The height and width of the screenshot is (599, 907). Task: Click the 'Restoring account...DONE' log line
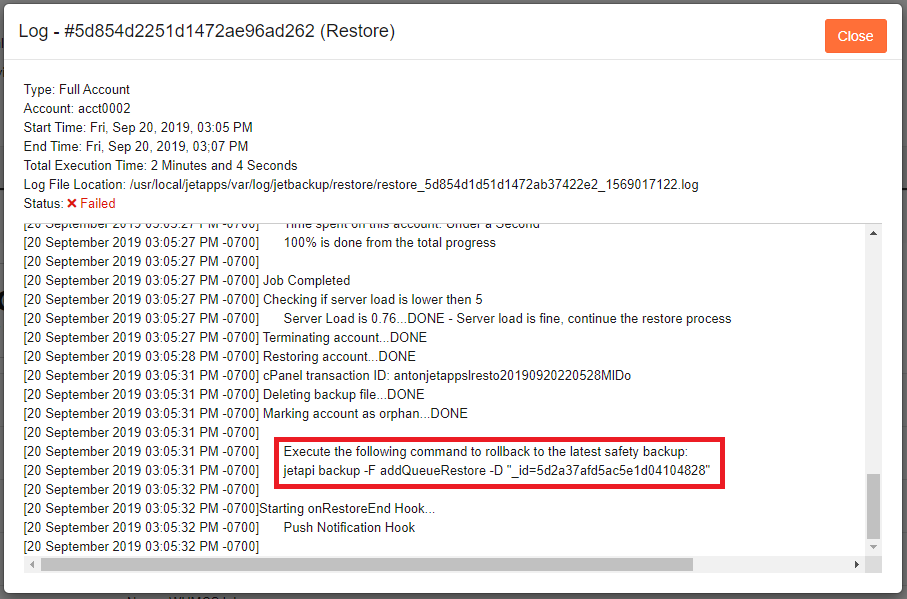click(340, 357)
